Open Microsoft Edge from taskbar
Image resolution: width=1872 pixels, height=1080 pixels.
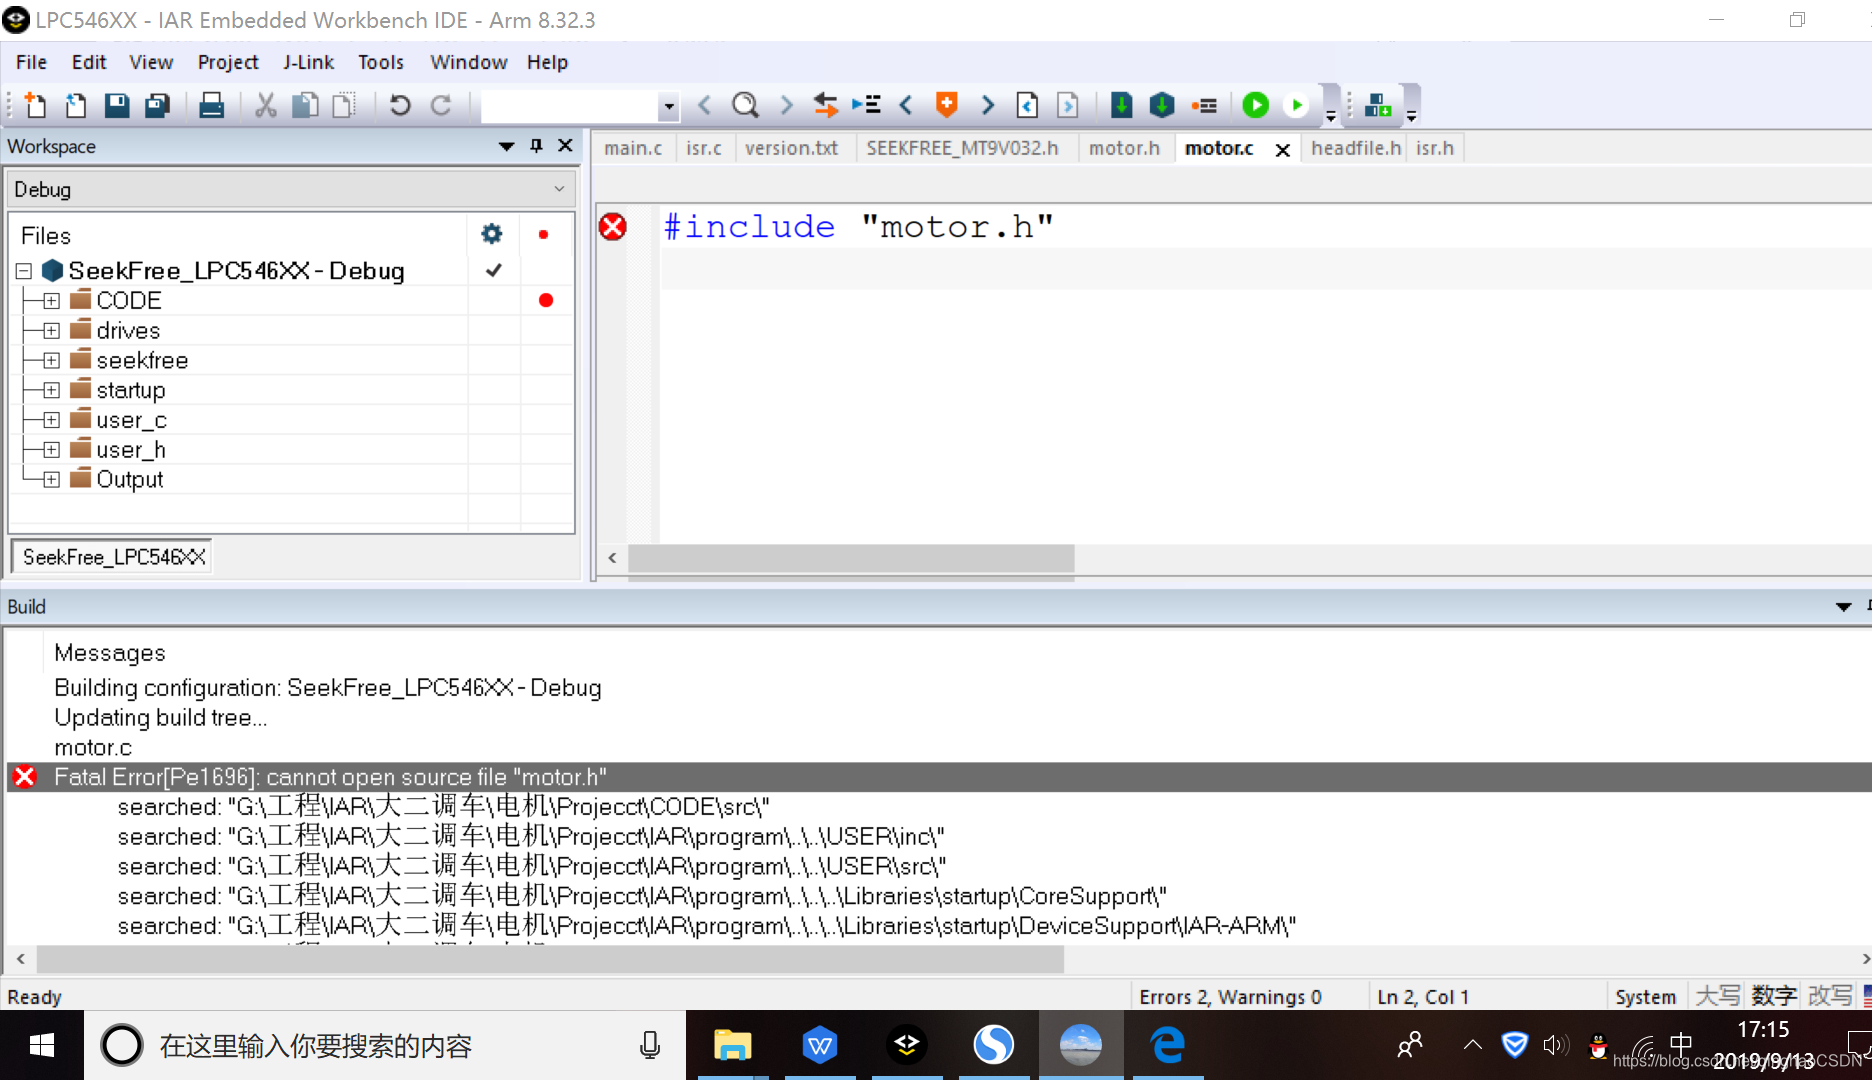(x=1167, y=1045)
